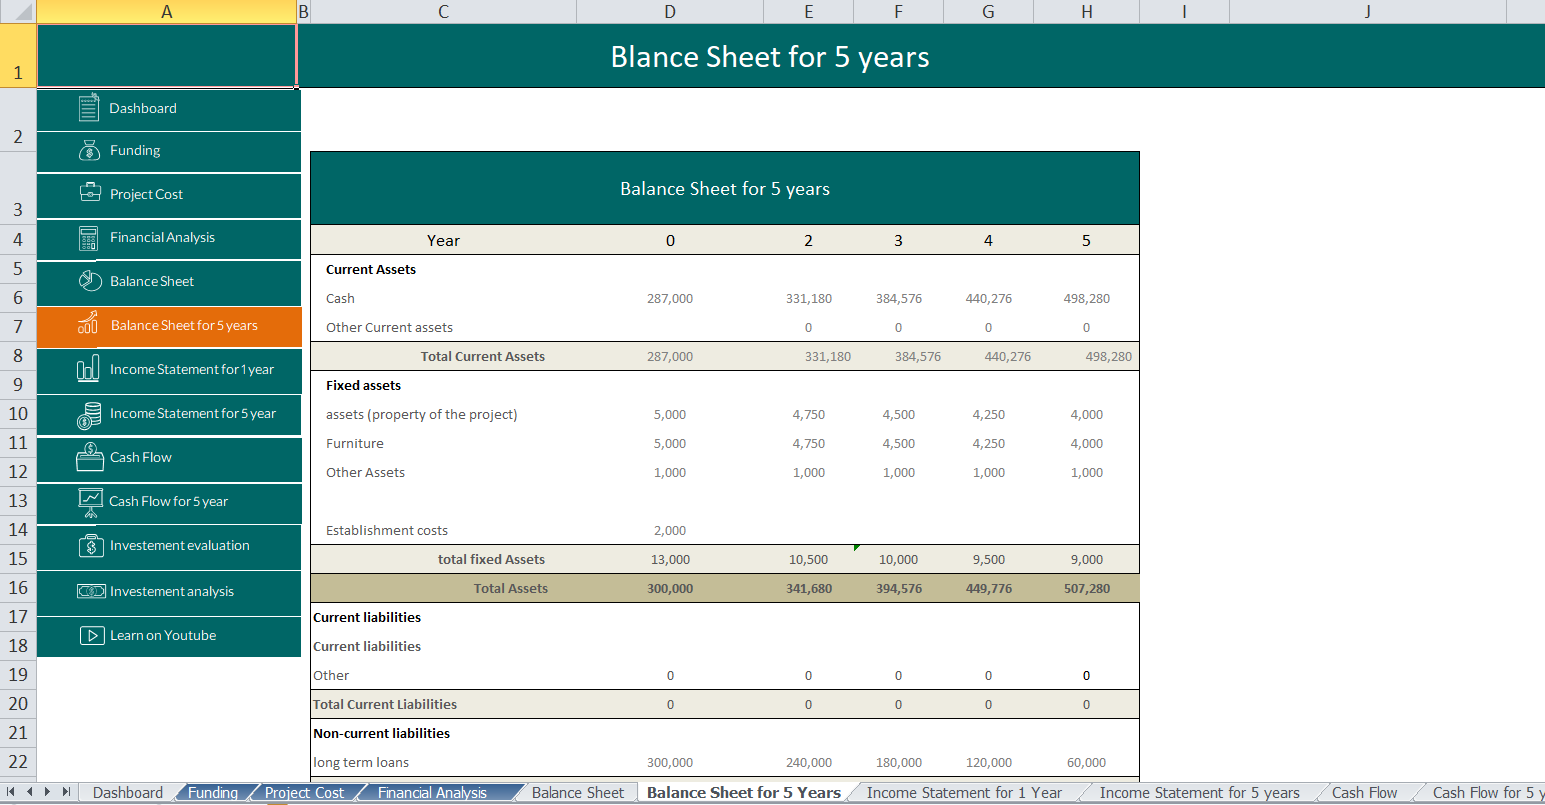Image resolution: width=1545 pixels, height=805 pixels.
Task: Click the Cash Flow wallet icon
Action: point(90,457)
